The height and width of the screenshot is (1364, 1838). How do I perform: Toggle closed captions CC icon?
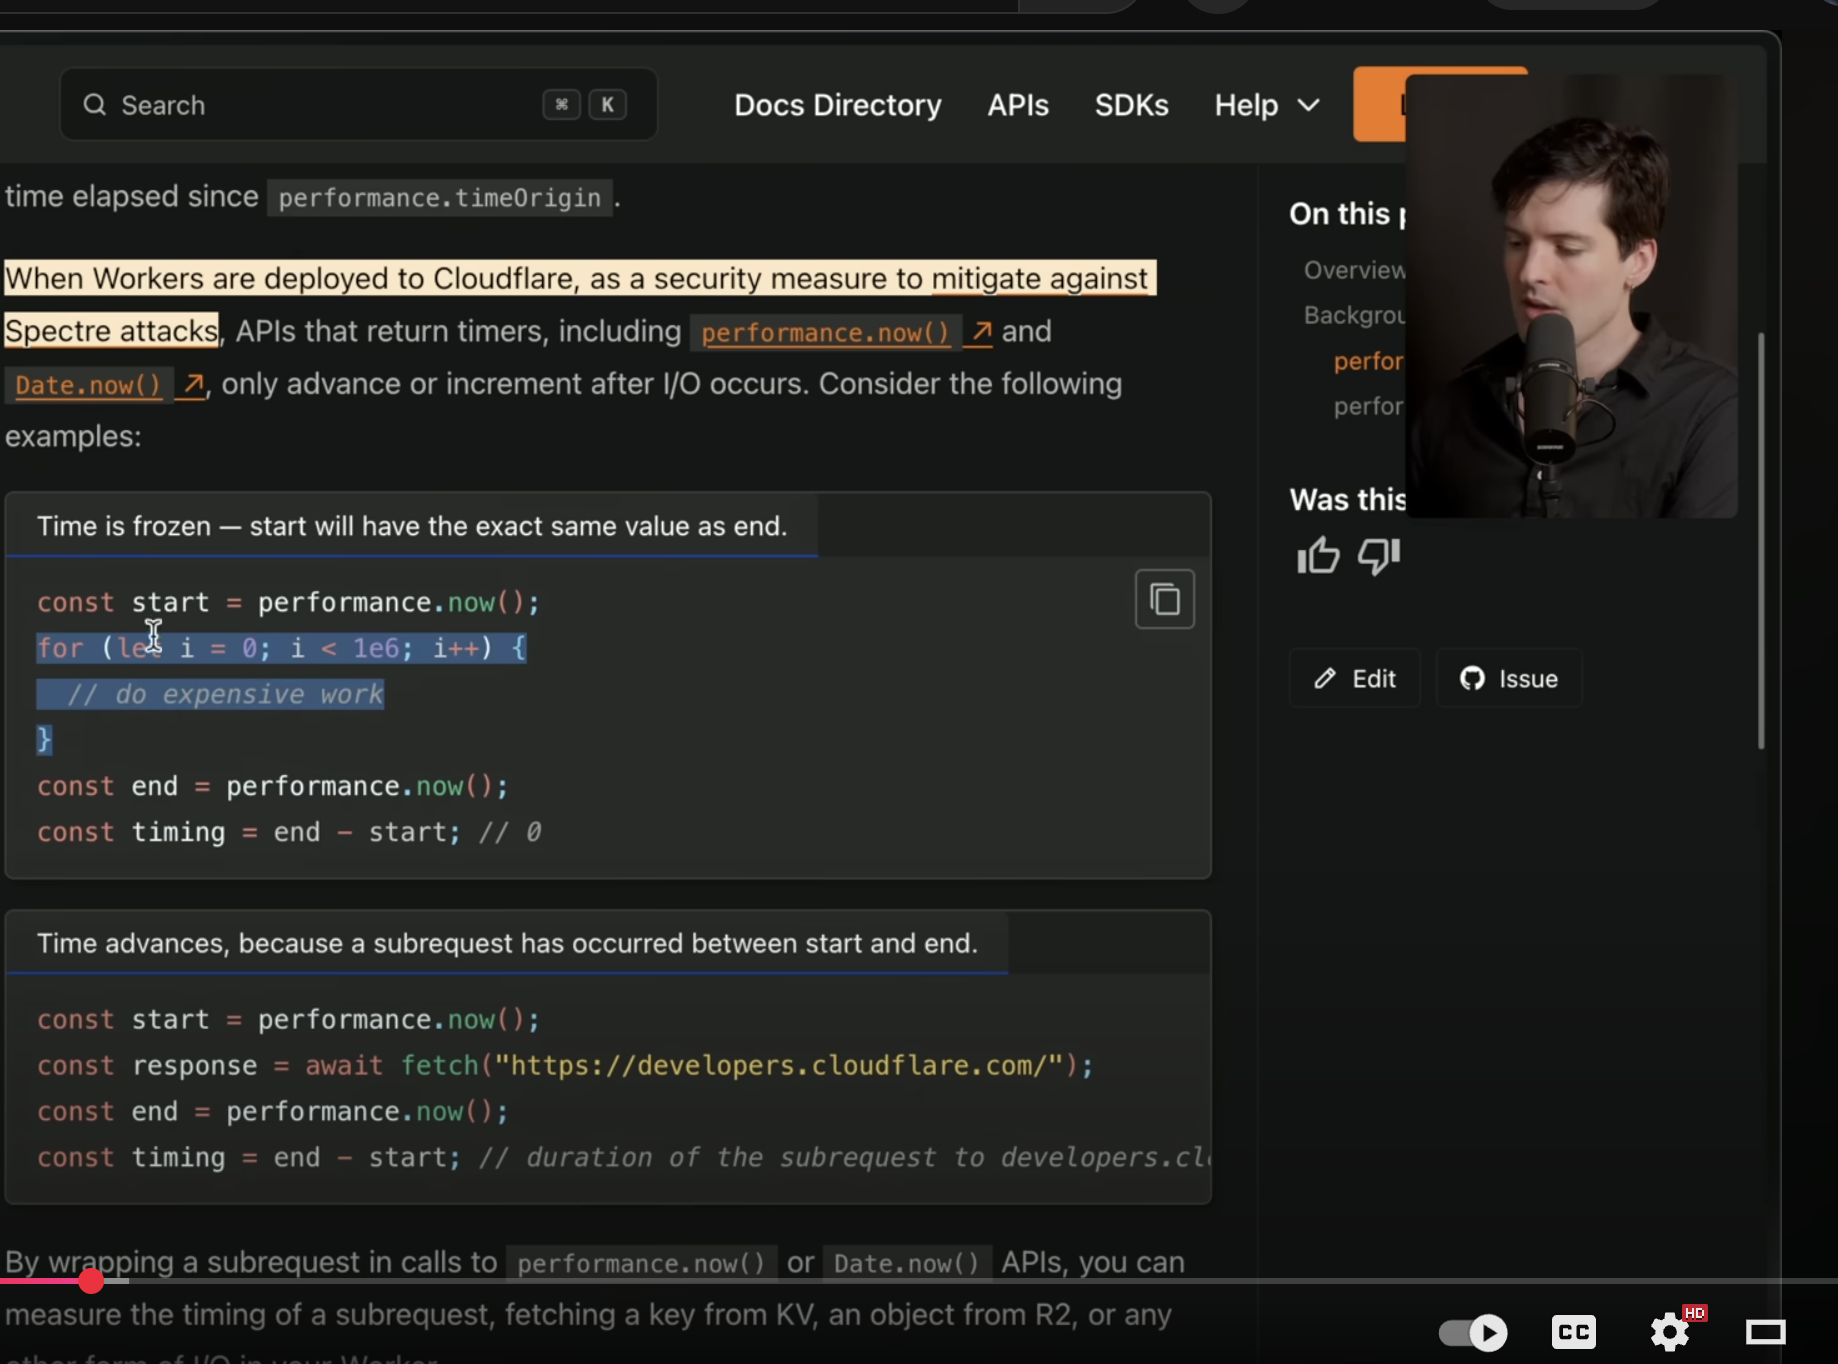coord(1573,1332)
